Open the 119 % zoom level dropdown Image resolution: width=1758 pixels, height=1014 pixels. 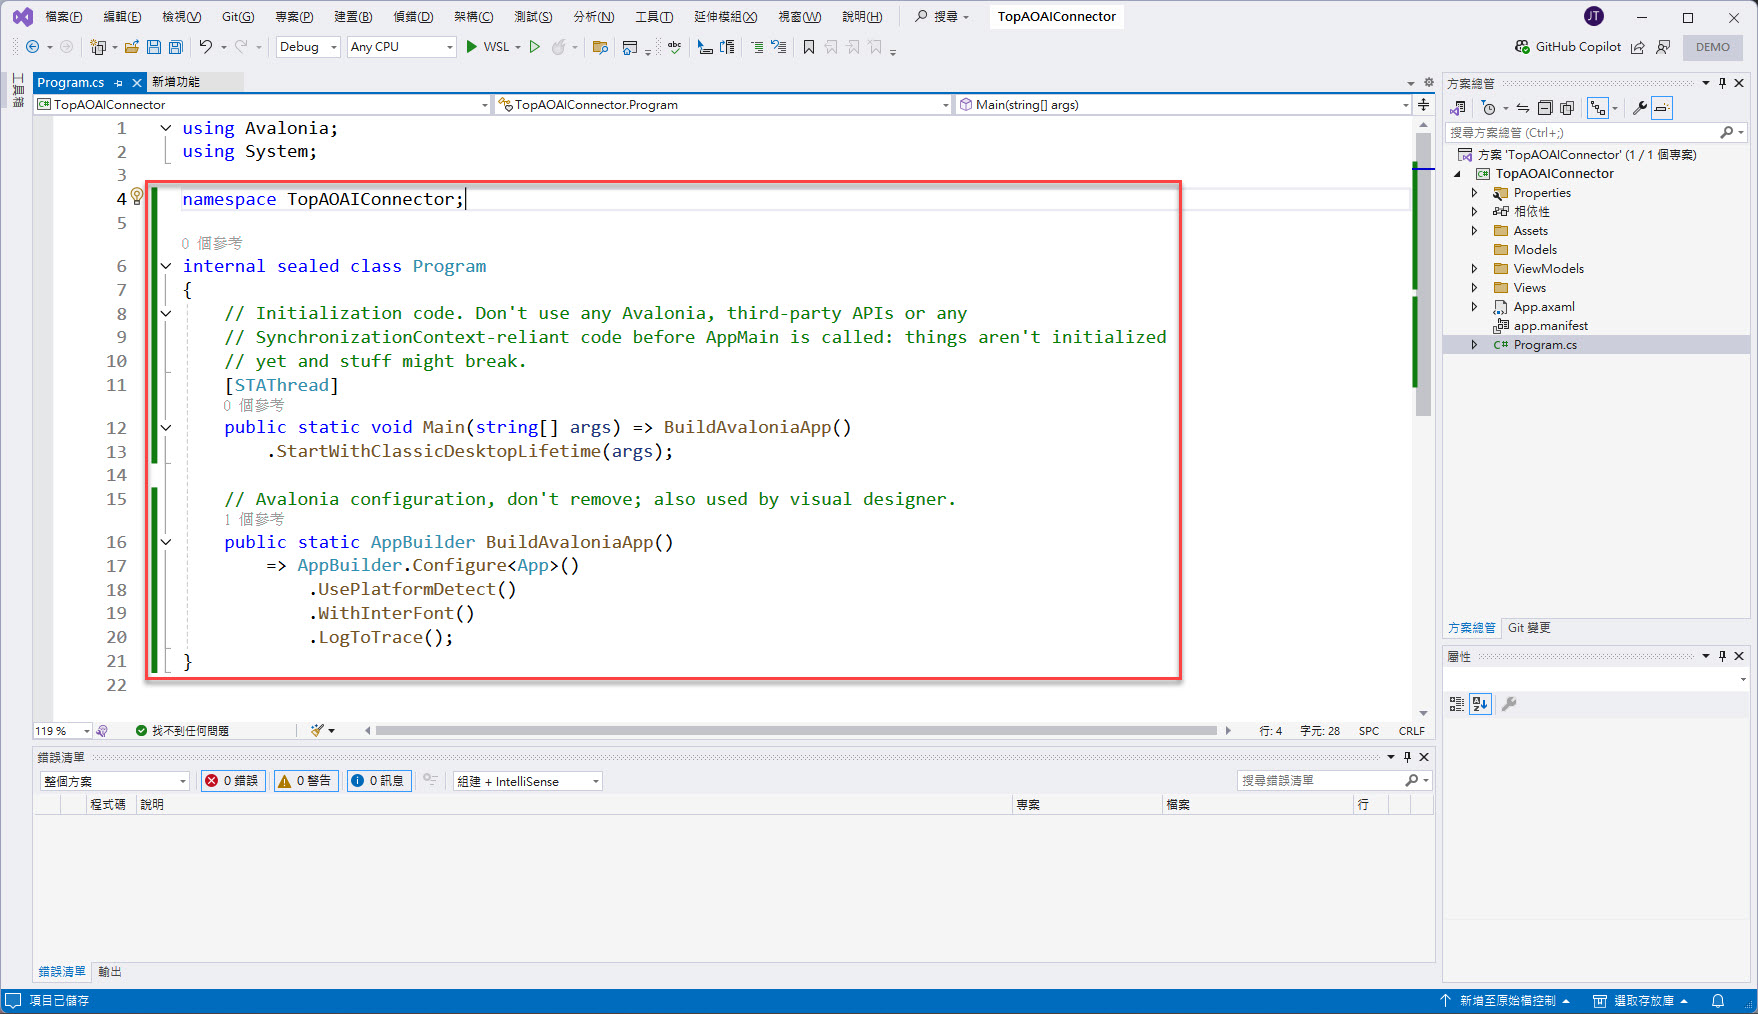point(63,731)
